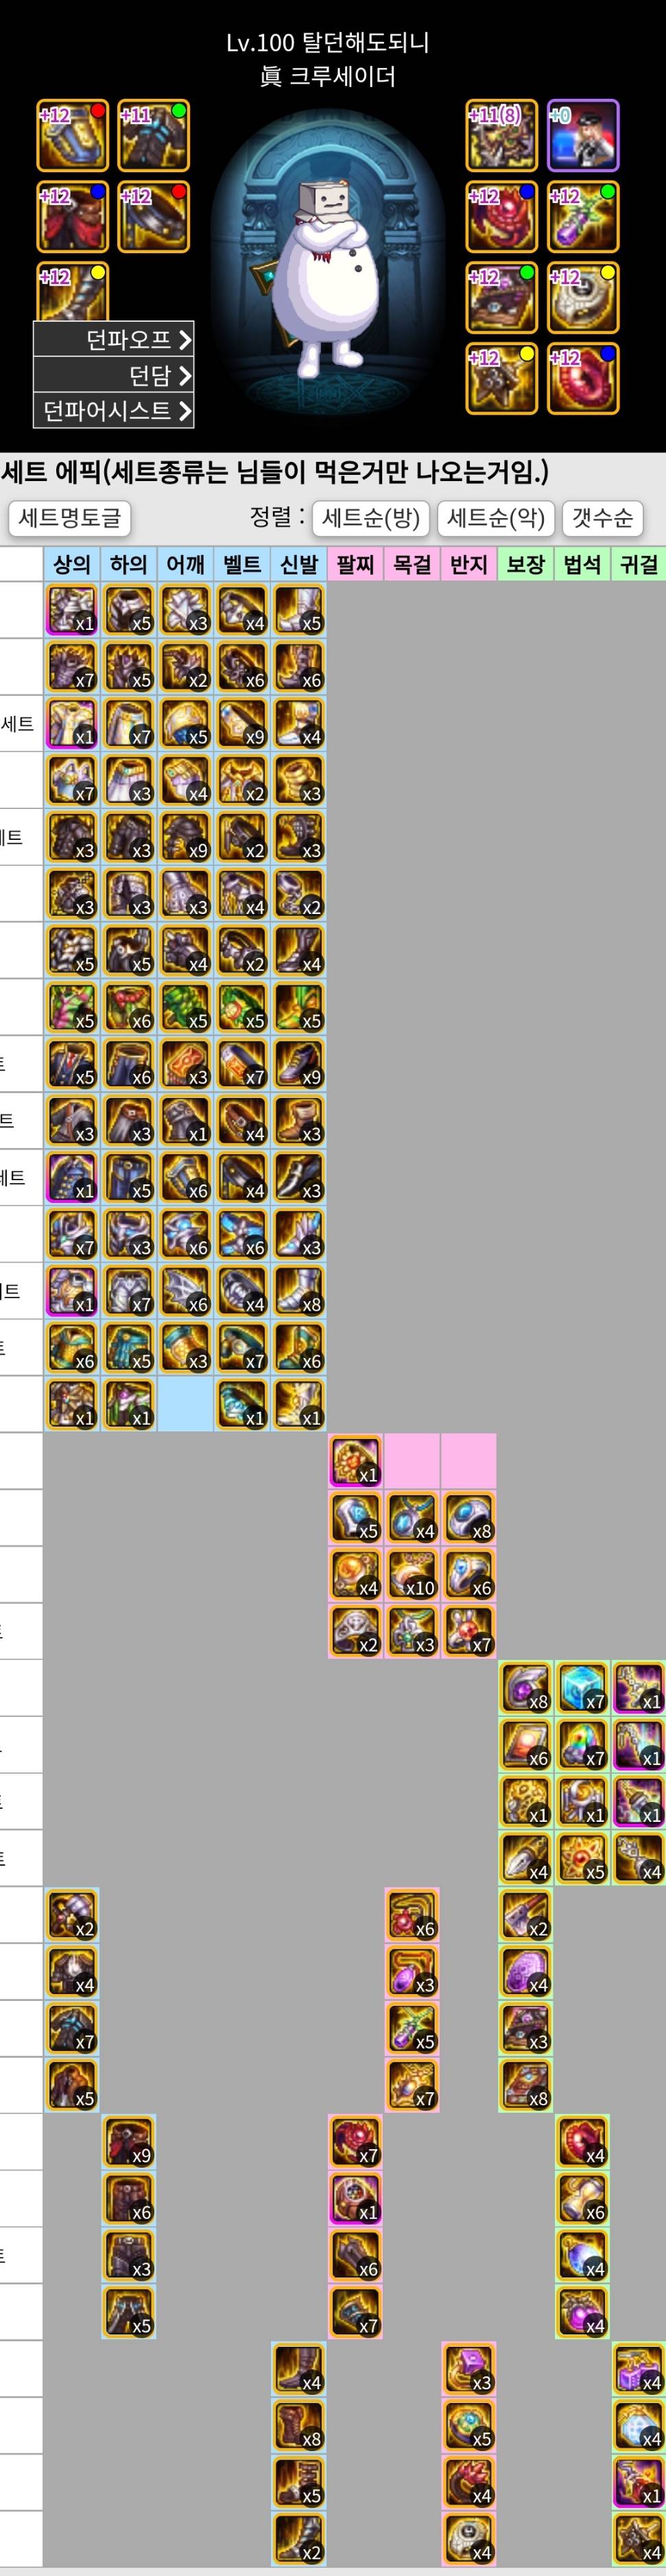
Task: Click the +11(8) equipped weapon icon
Action: 501,135
